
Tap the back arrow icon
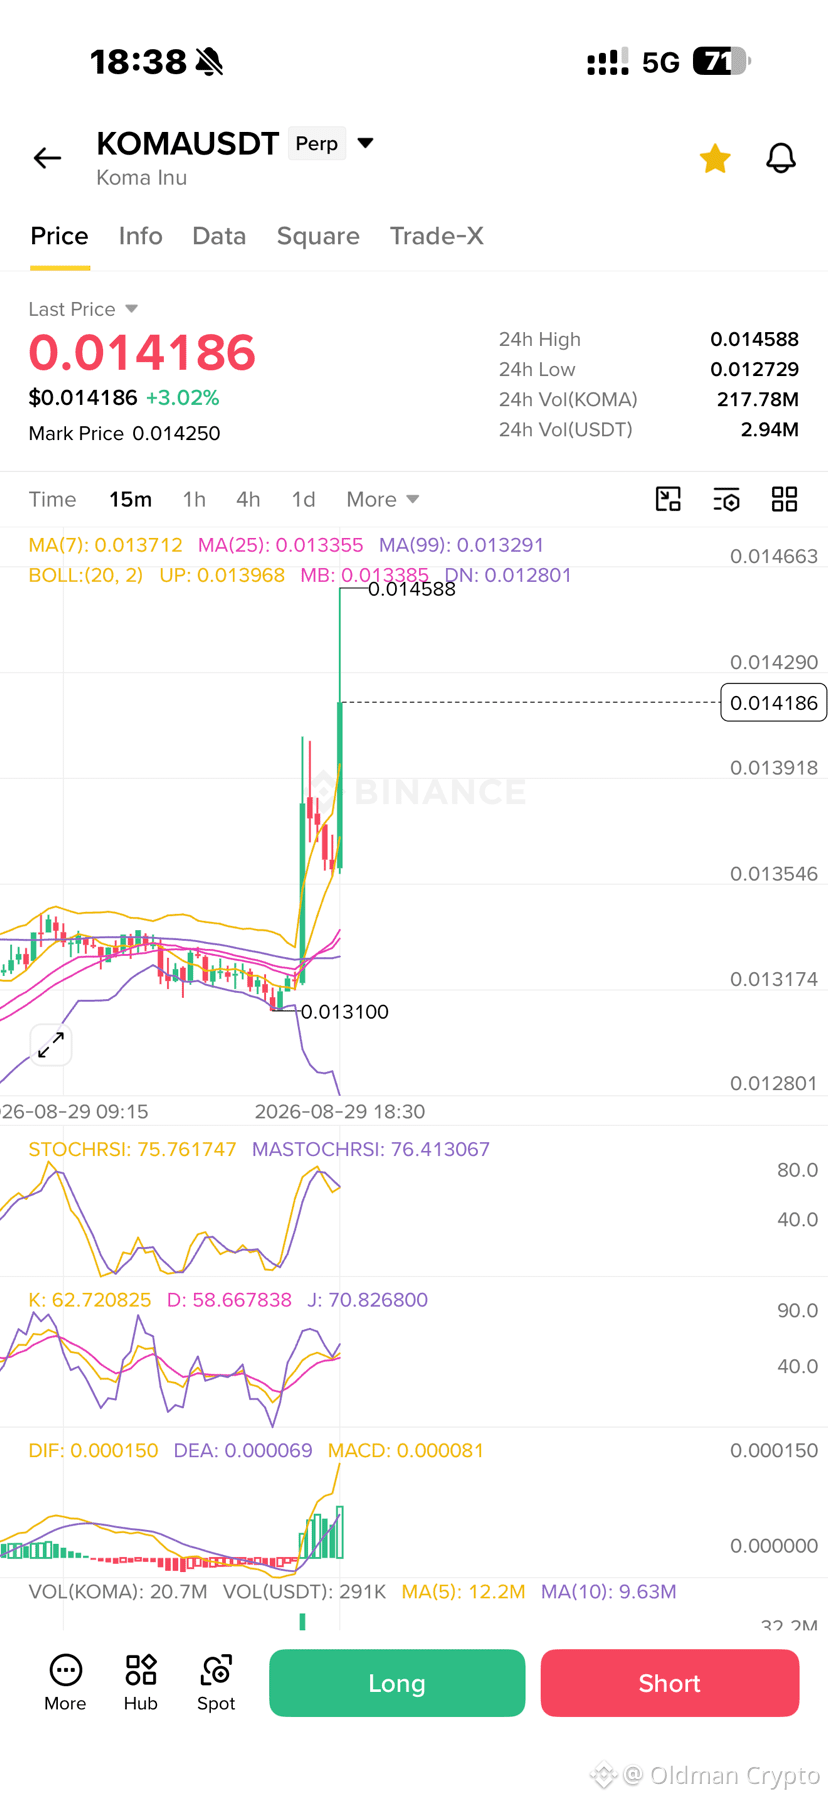click(47, 158)
